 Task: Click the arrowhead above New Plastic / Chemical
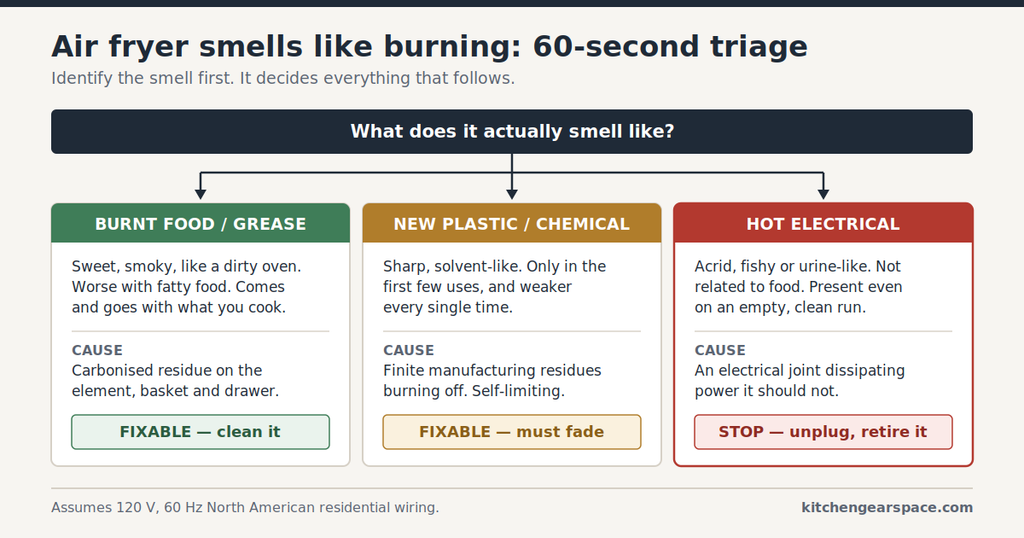coord(512,194)
